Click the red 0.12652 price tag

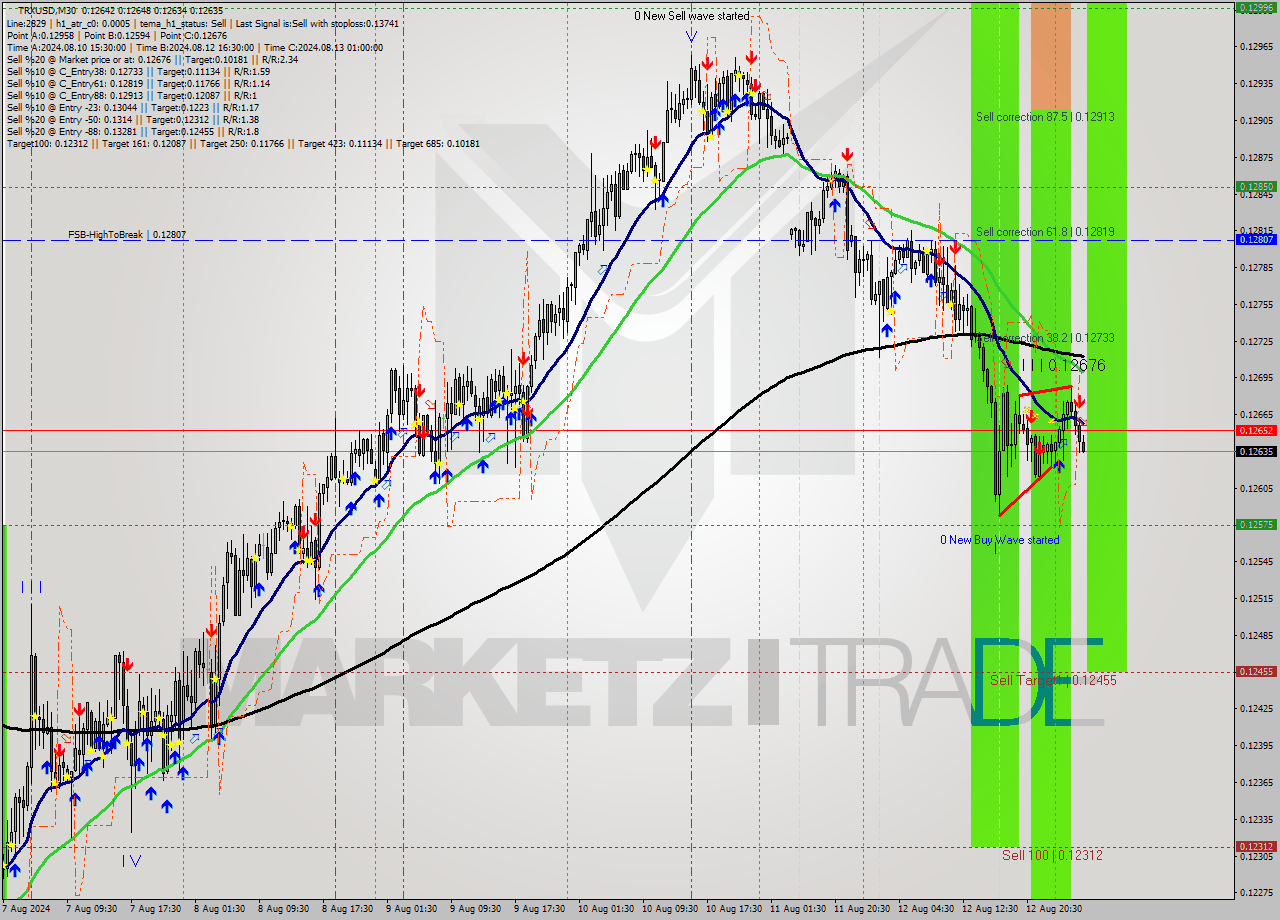(x=1256, y=430)
